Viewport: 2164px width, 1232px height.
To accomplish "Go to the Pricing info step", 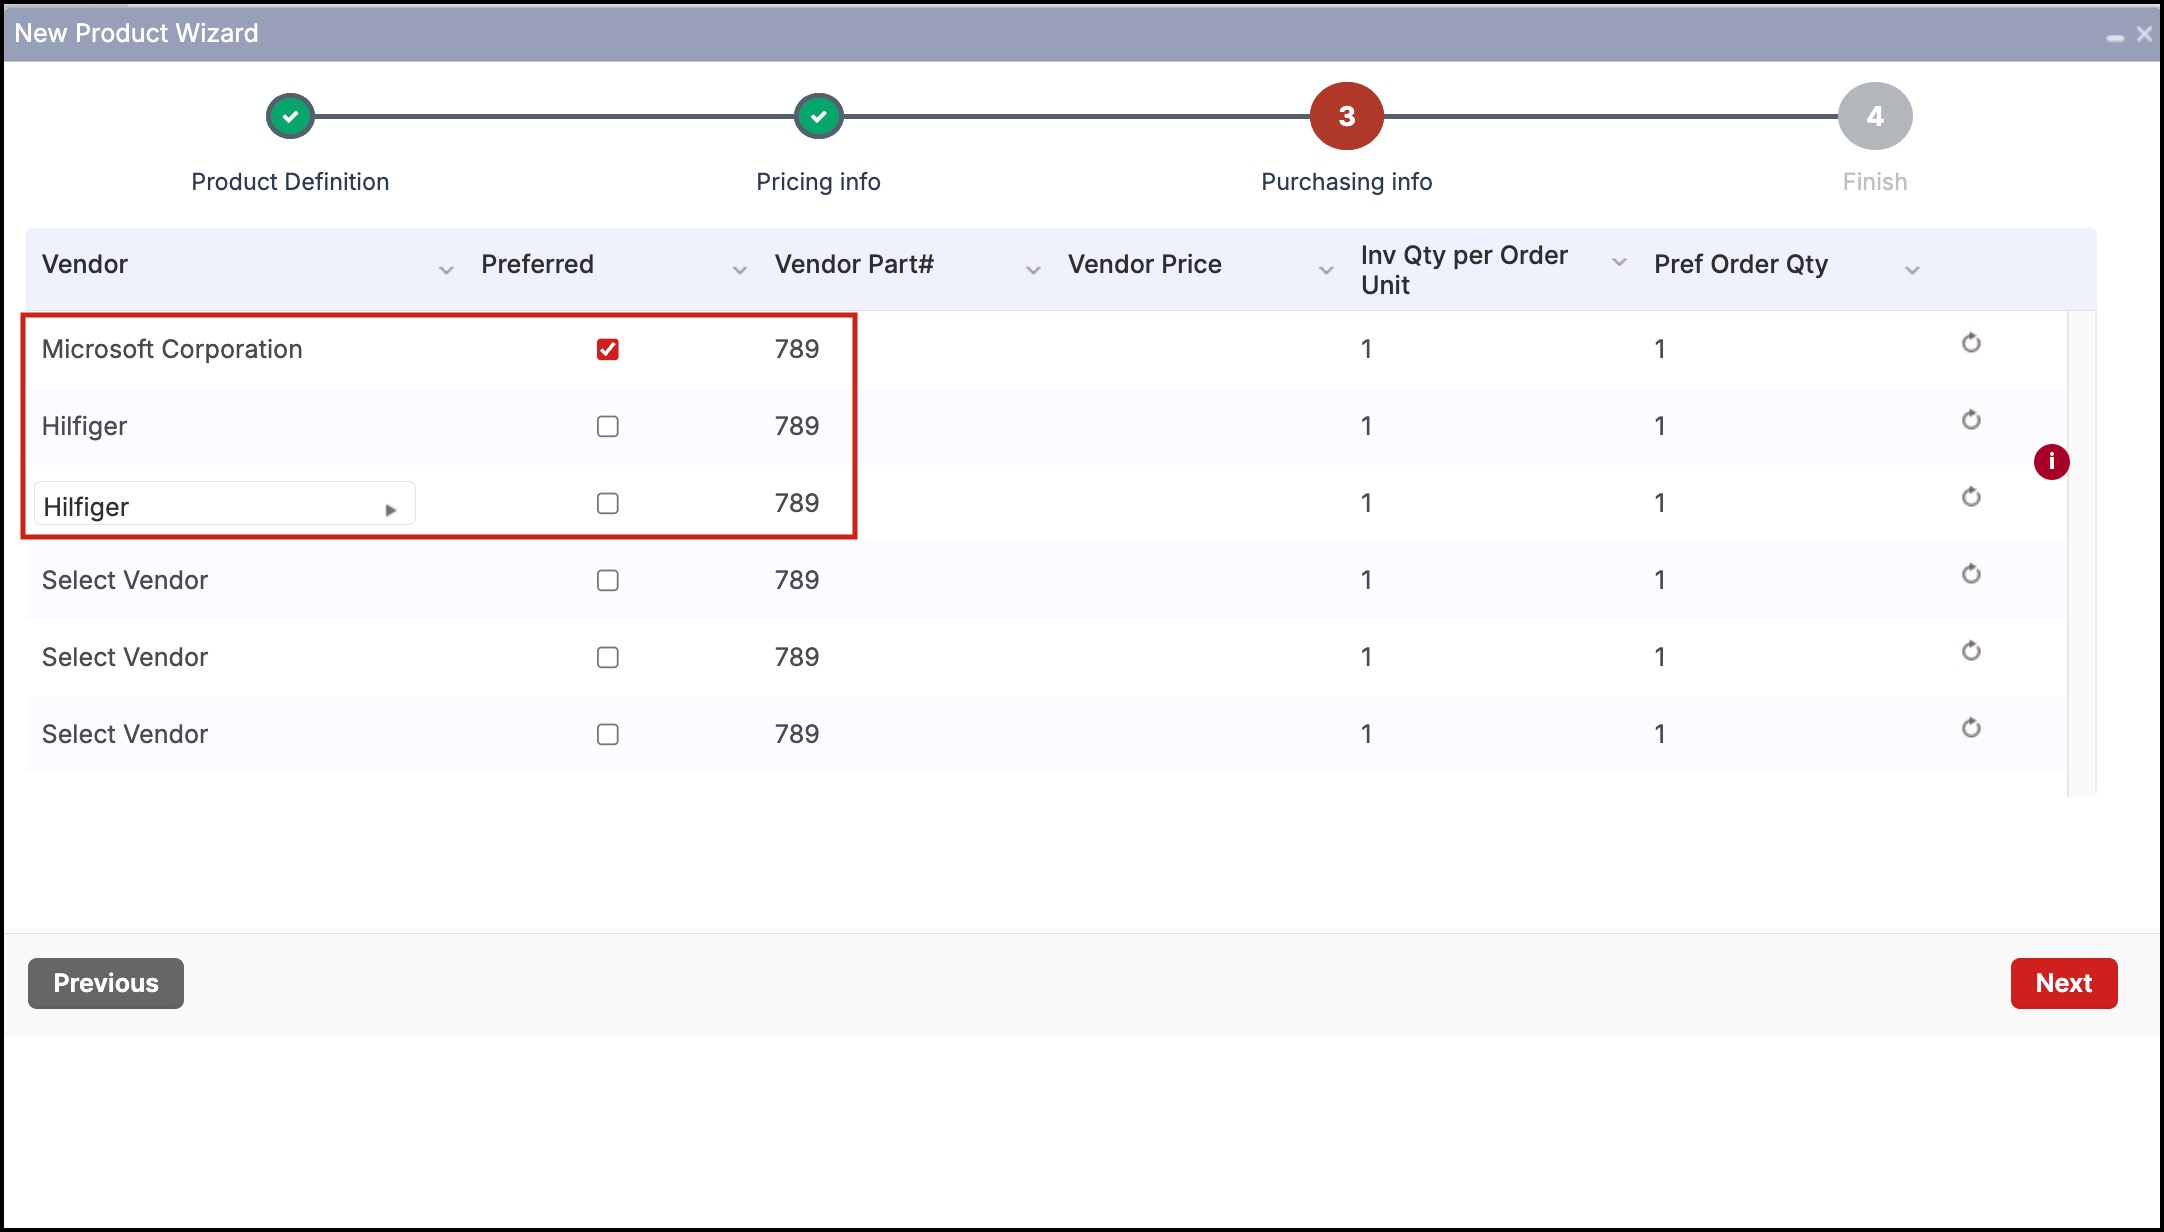I will (x=818, y=116).
